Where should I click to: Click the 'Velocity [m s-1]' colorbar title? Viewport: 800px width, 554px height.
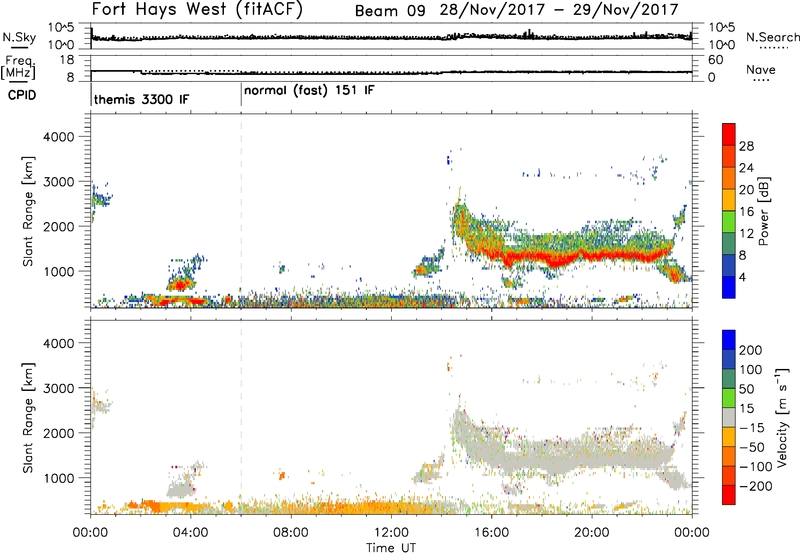[x=782, y=417]
